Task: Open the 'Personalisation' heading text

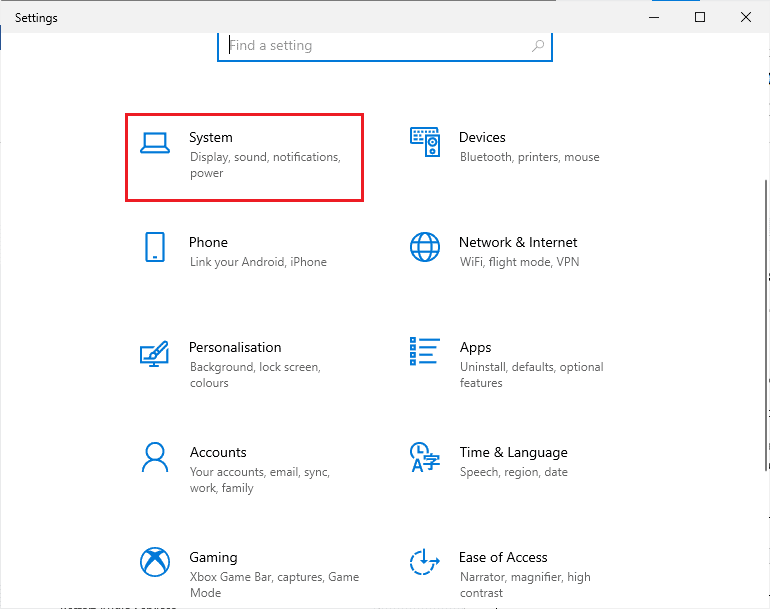Action: [x=235, y=347]
